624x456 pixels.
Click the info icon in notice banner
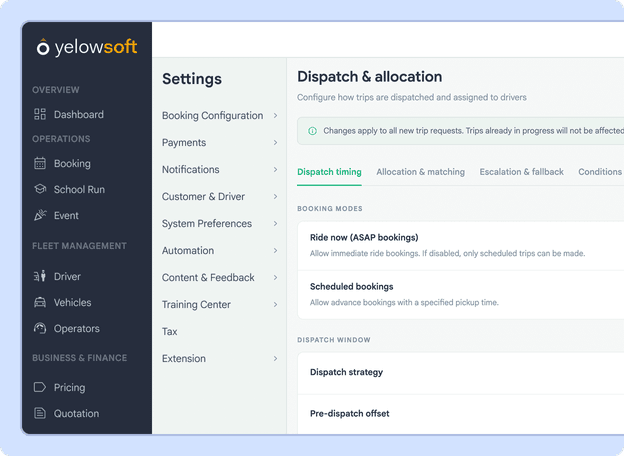click(x=312, y=131)
